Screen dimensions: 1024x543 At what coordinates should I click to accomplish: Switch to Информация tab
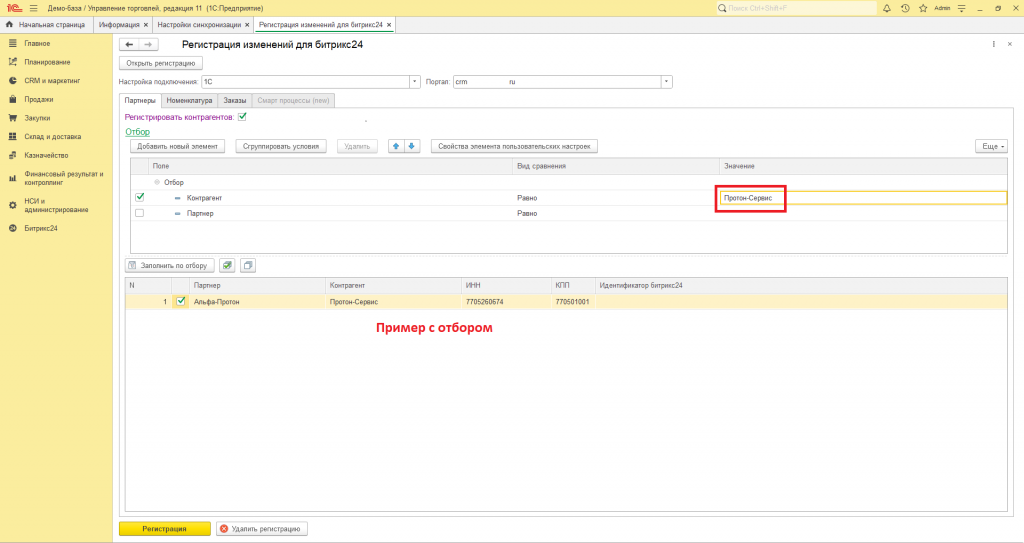click(119, 25)
